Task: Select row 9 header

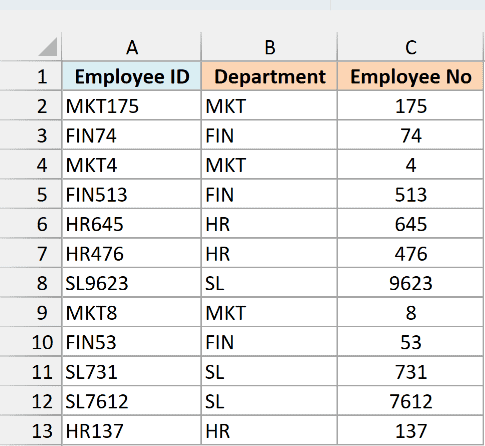Action: click(x=31, y=312)
